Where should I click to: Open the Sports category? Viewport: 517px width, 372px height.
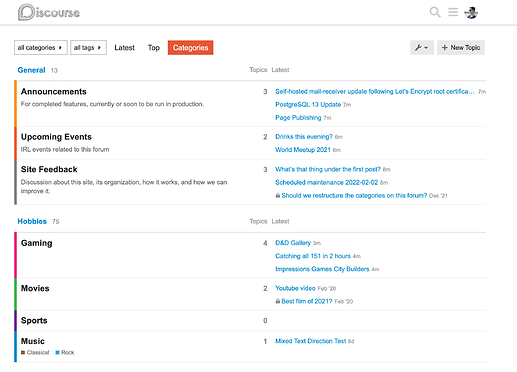tap(34, 321)
